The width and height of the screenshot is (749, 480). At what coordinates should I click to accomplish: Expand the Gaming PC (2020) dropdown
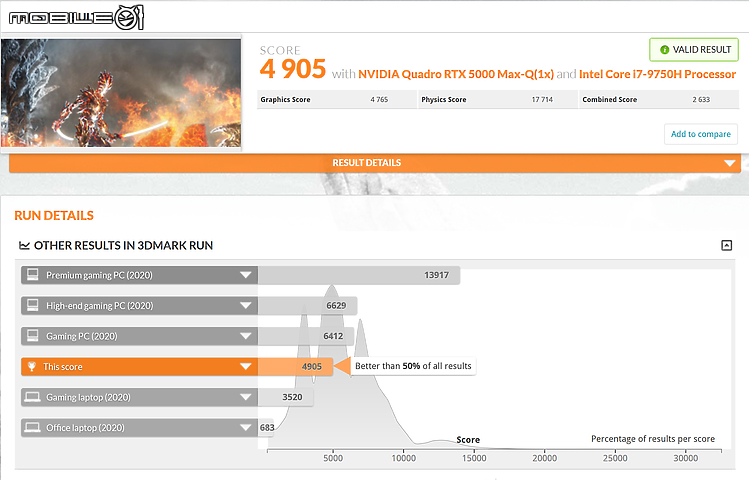[x=246, y=336]
